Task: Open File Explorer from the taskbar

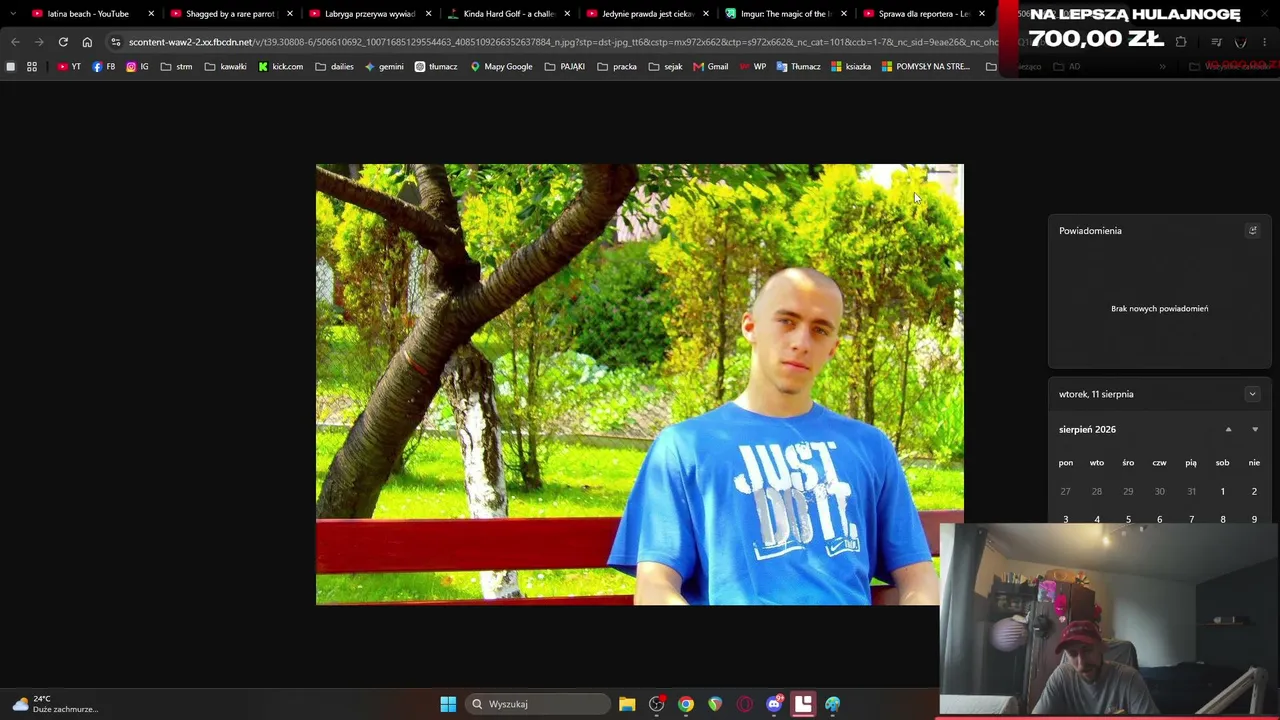Action: pyautogui.click(x=627, y=704)
